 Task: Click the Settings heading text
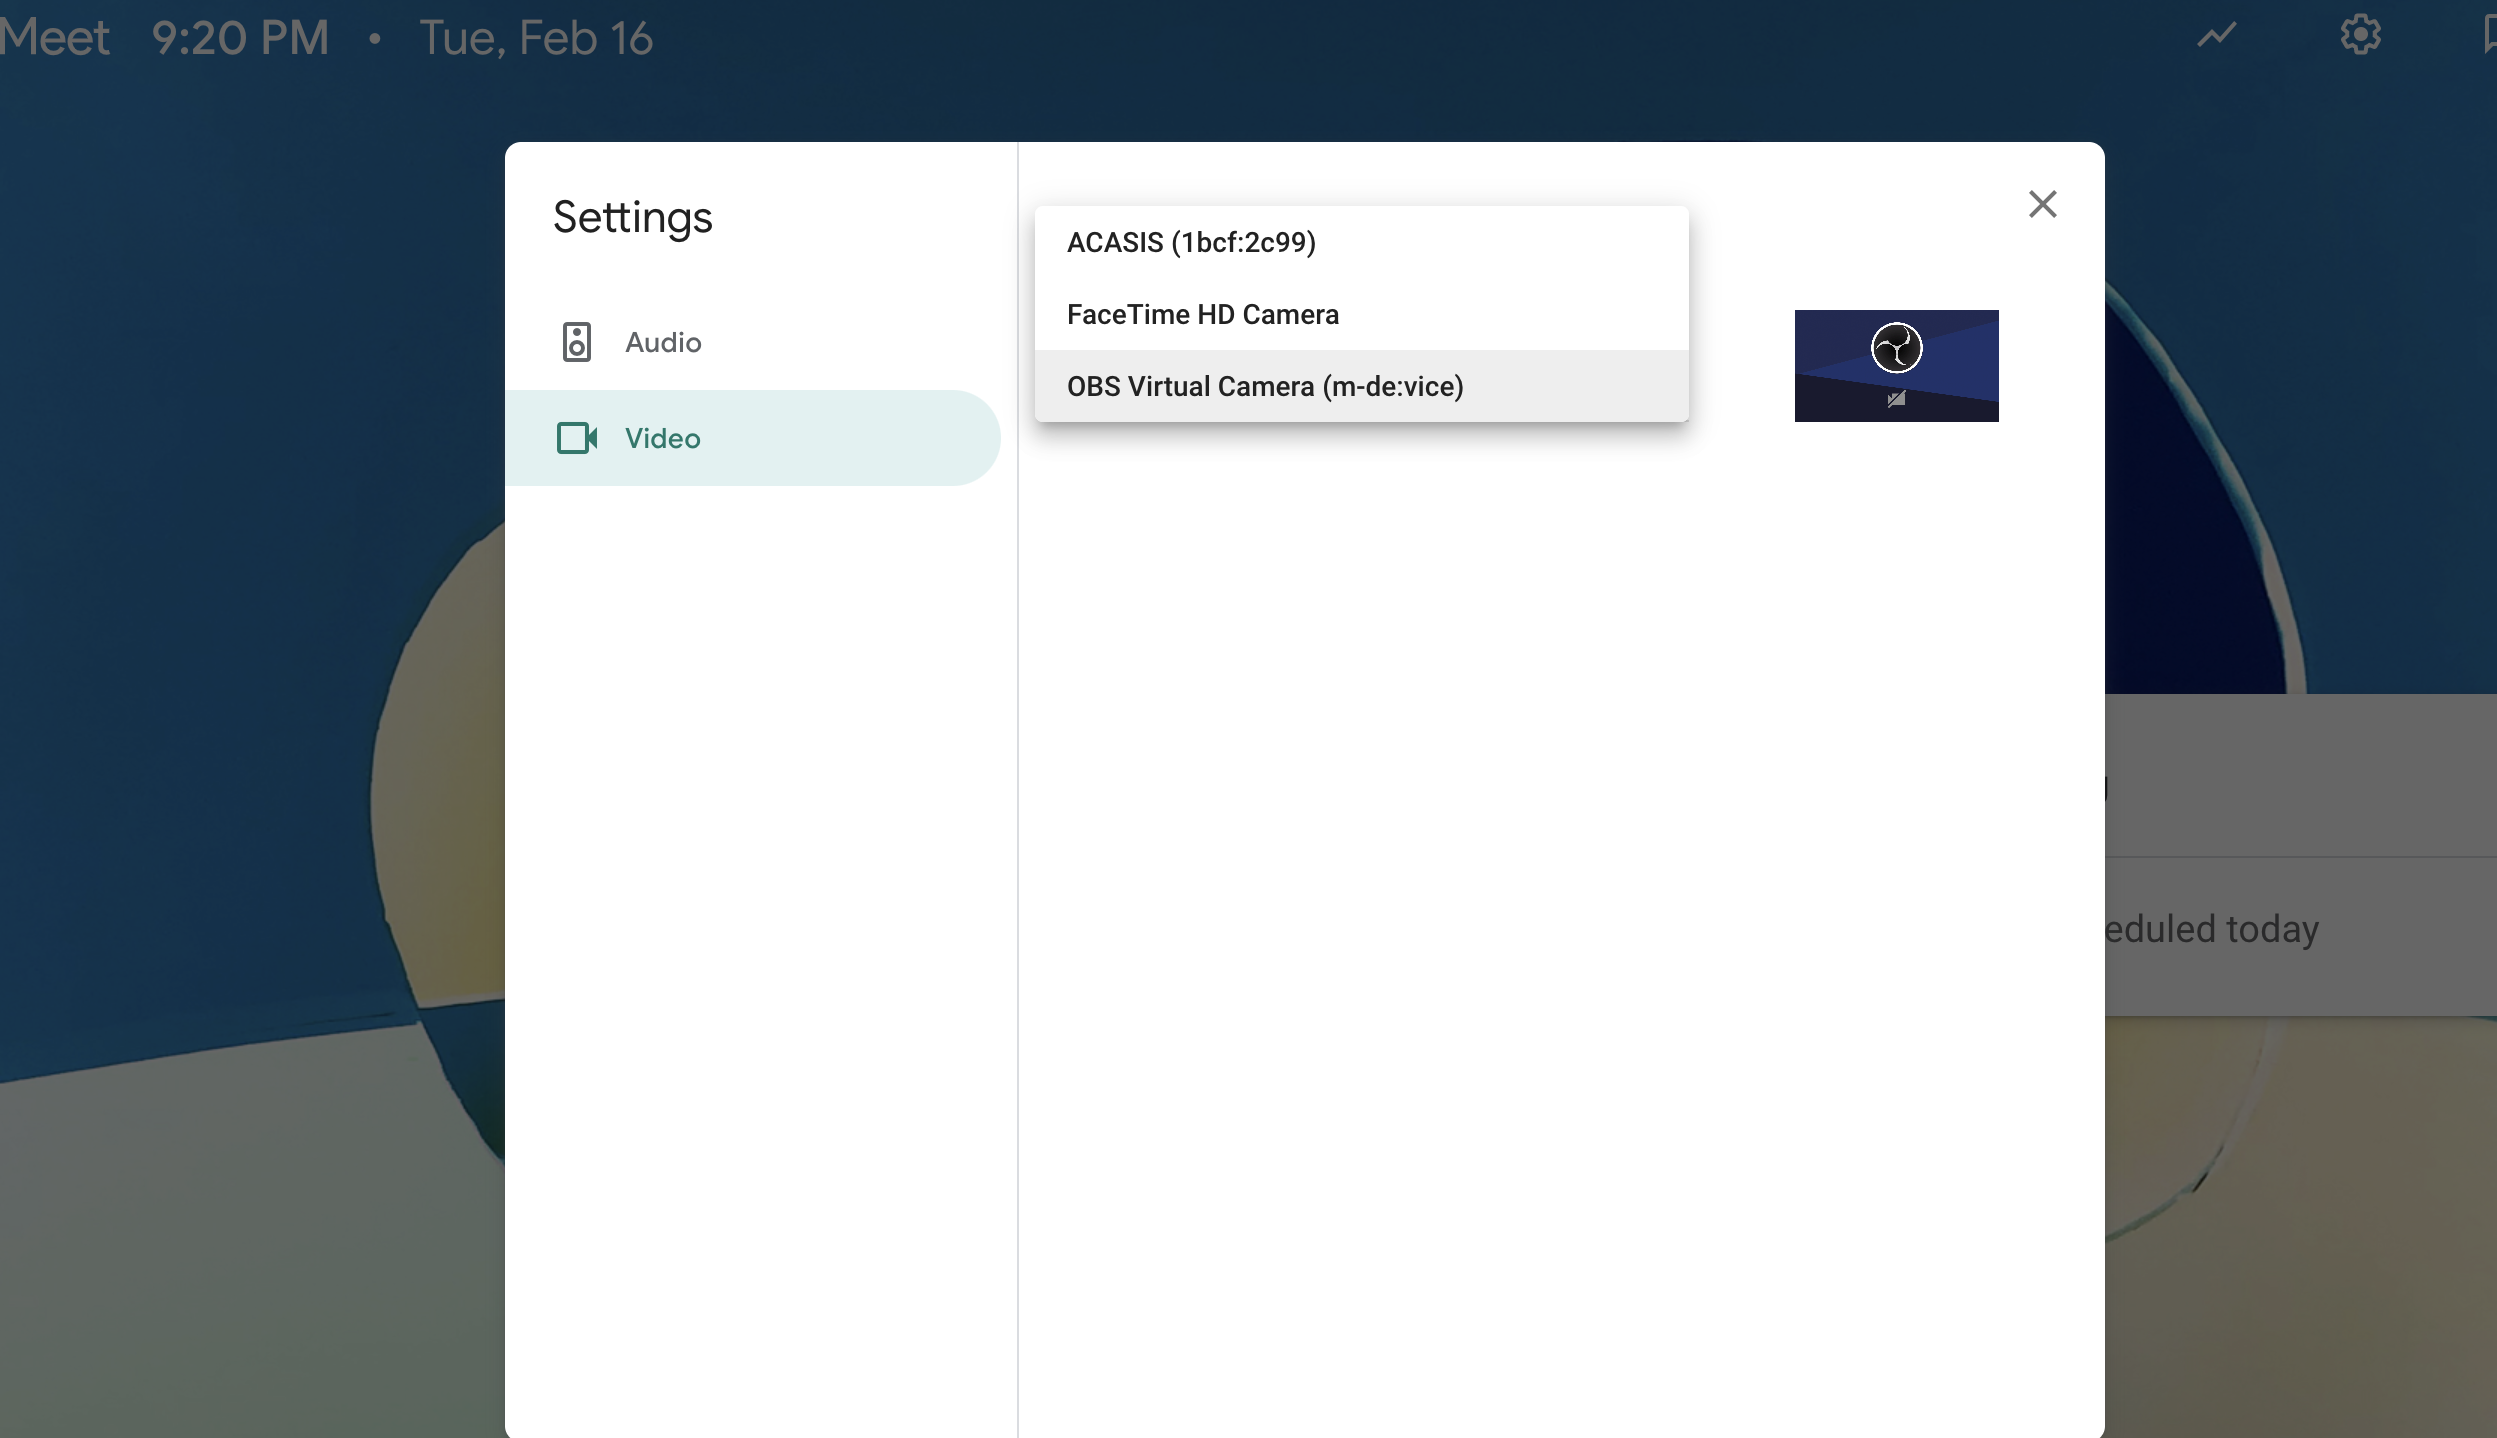pyautogui.click(x=632, y=217)
